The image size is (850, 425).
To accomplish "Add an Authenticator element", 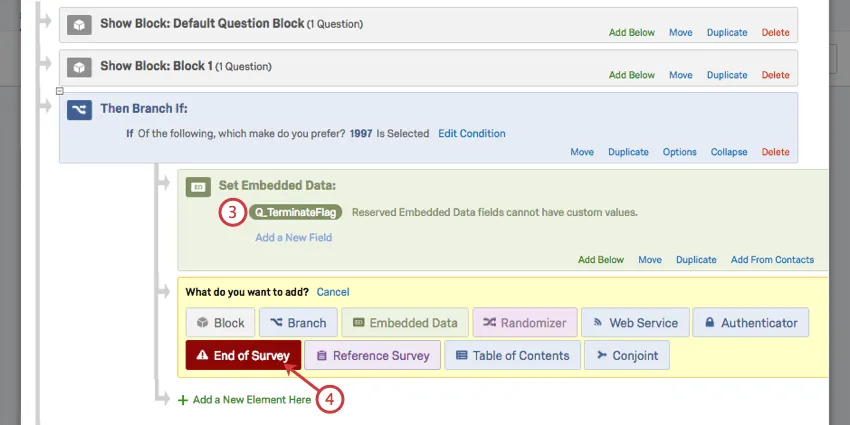I will point(751,323).
